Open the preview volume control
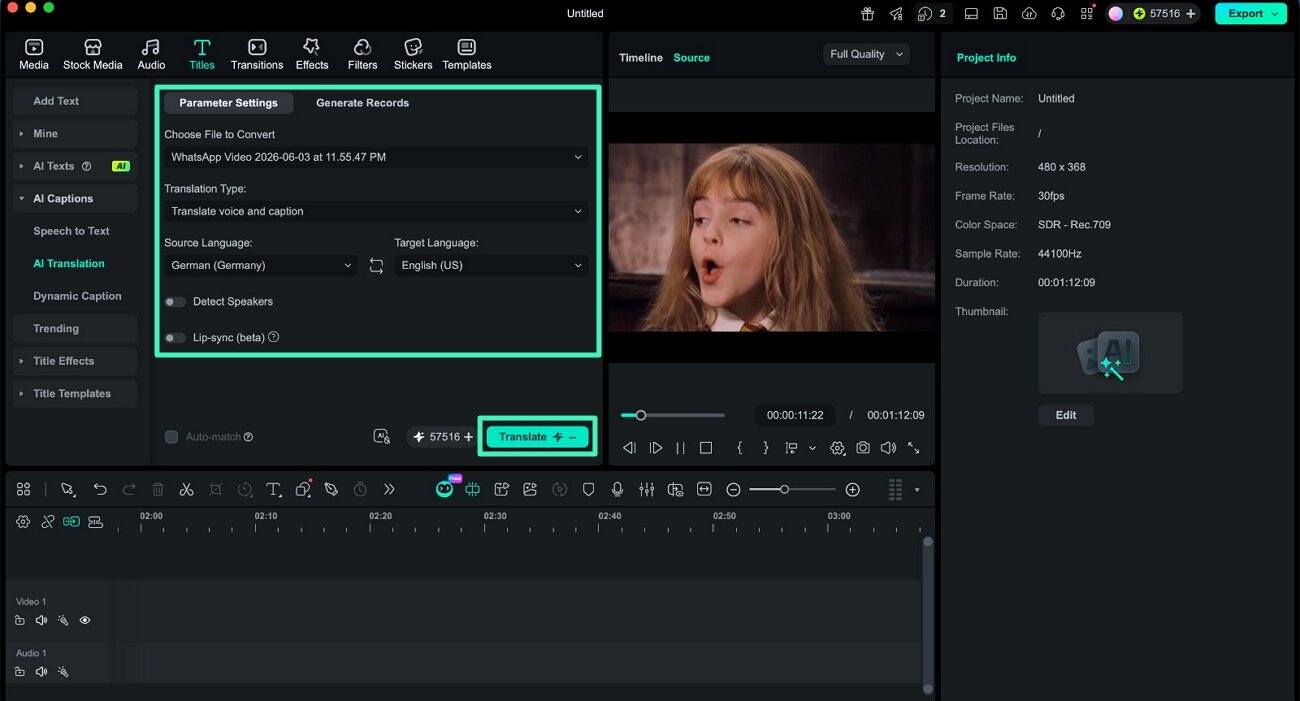The height and width of the screenshot is (701, 1300). point(888,448)
